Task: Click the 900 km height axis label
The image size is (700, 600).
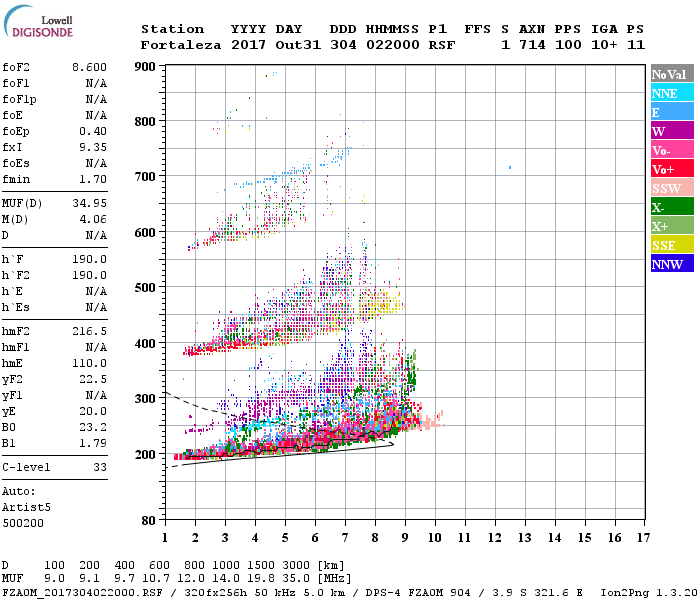Action: point(145,67)
